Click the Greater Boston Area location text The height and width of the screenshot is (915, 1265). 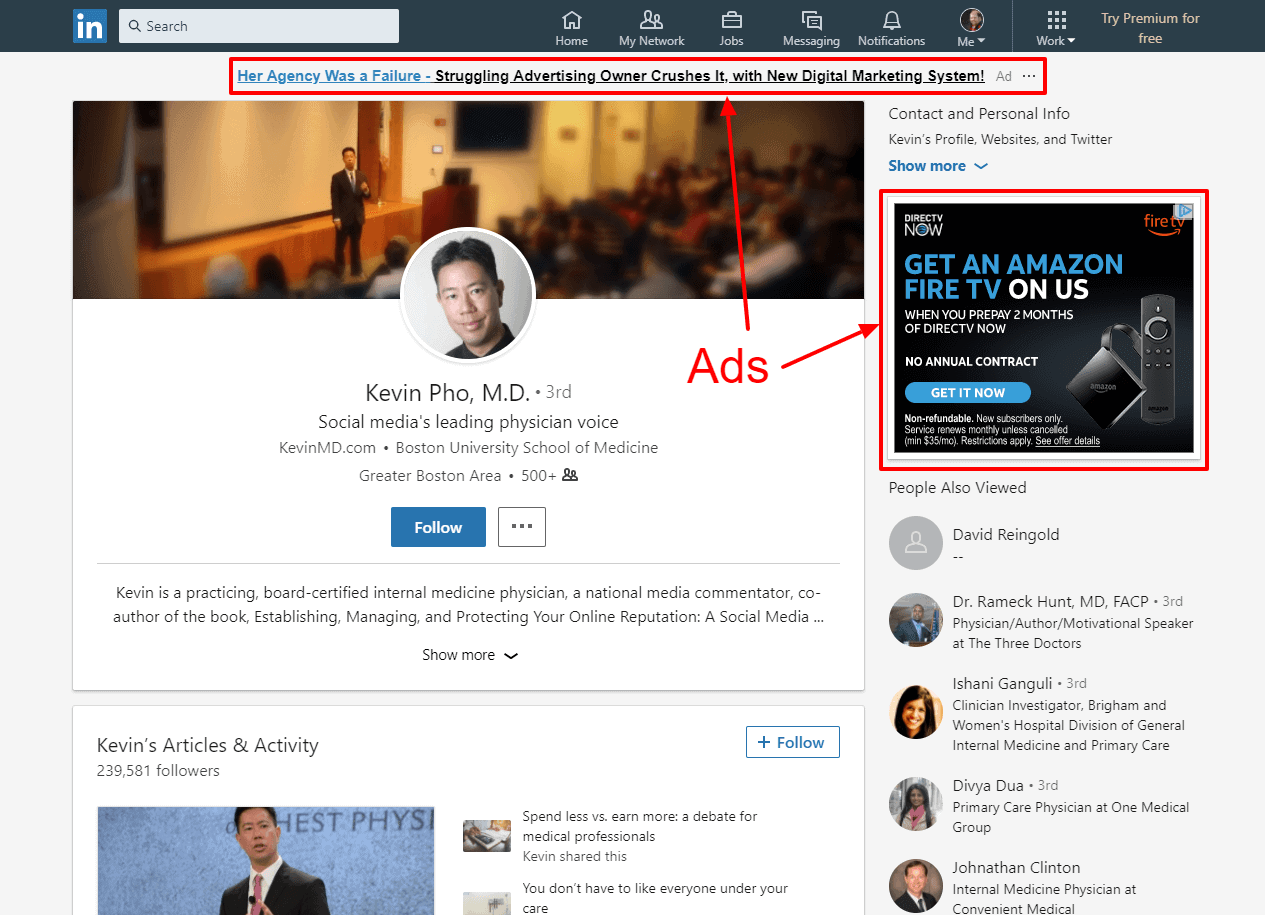(x=430, y=476)
